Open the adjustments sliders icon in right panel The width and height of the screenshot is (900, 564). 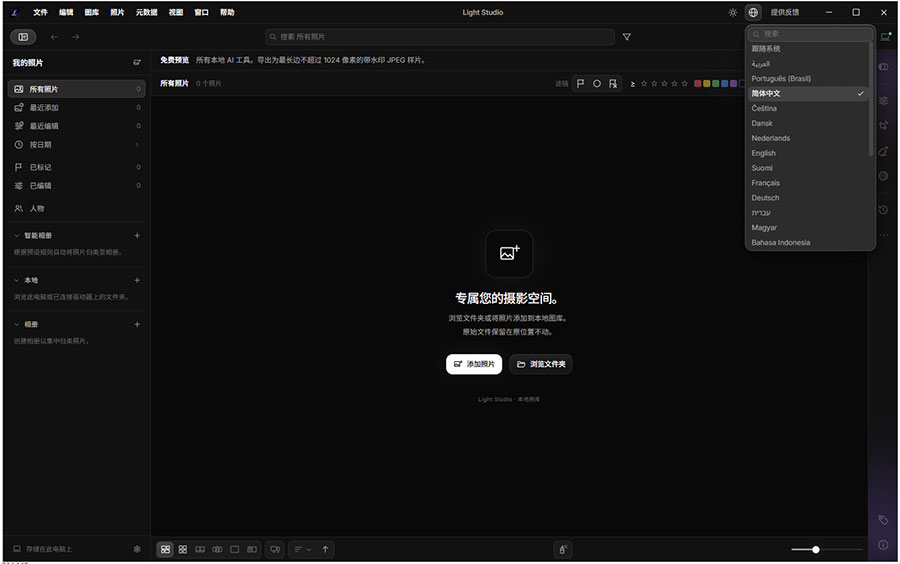[x=883, y=100]
